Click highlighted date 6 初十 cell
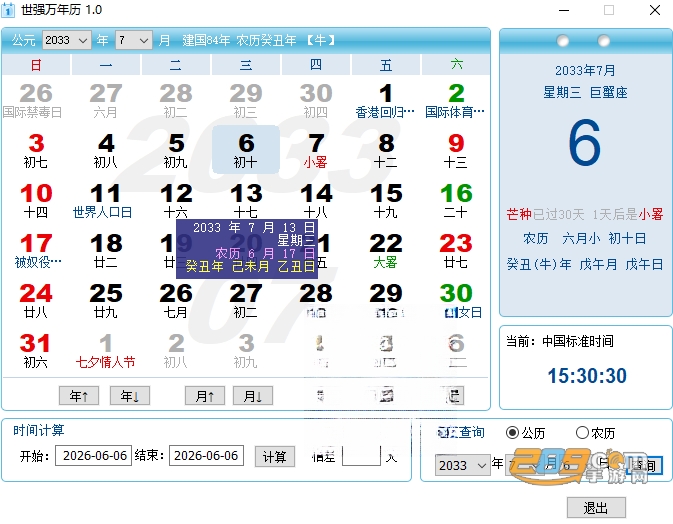The height and width of the screenshot is (524, 673). click(x=246, y=150)
